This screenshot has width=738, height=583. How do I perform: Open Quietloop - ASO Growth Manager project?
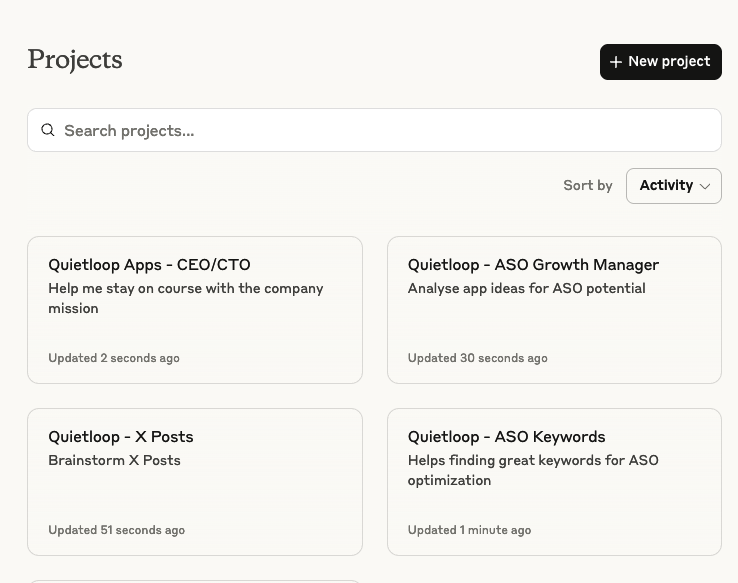tap(533, 265)
